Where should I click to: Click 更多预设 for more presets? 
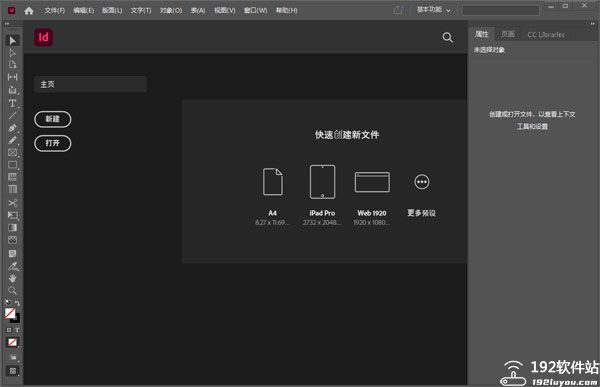pyautogui.click(x=422, y=195)
